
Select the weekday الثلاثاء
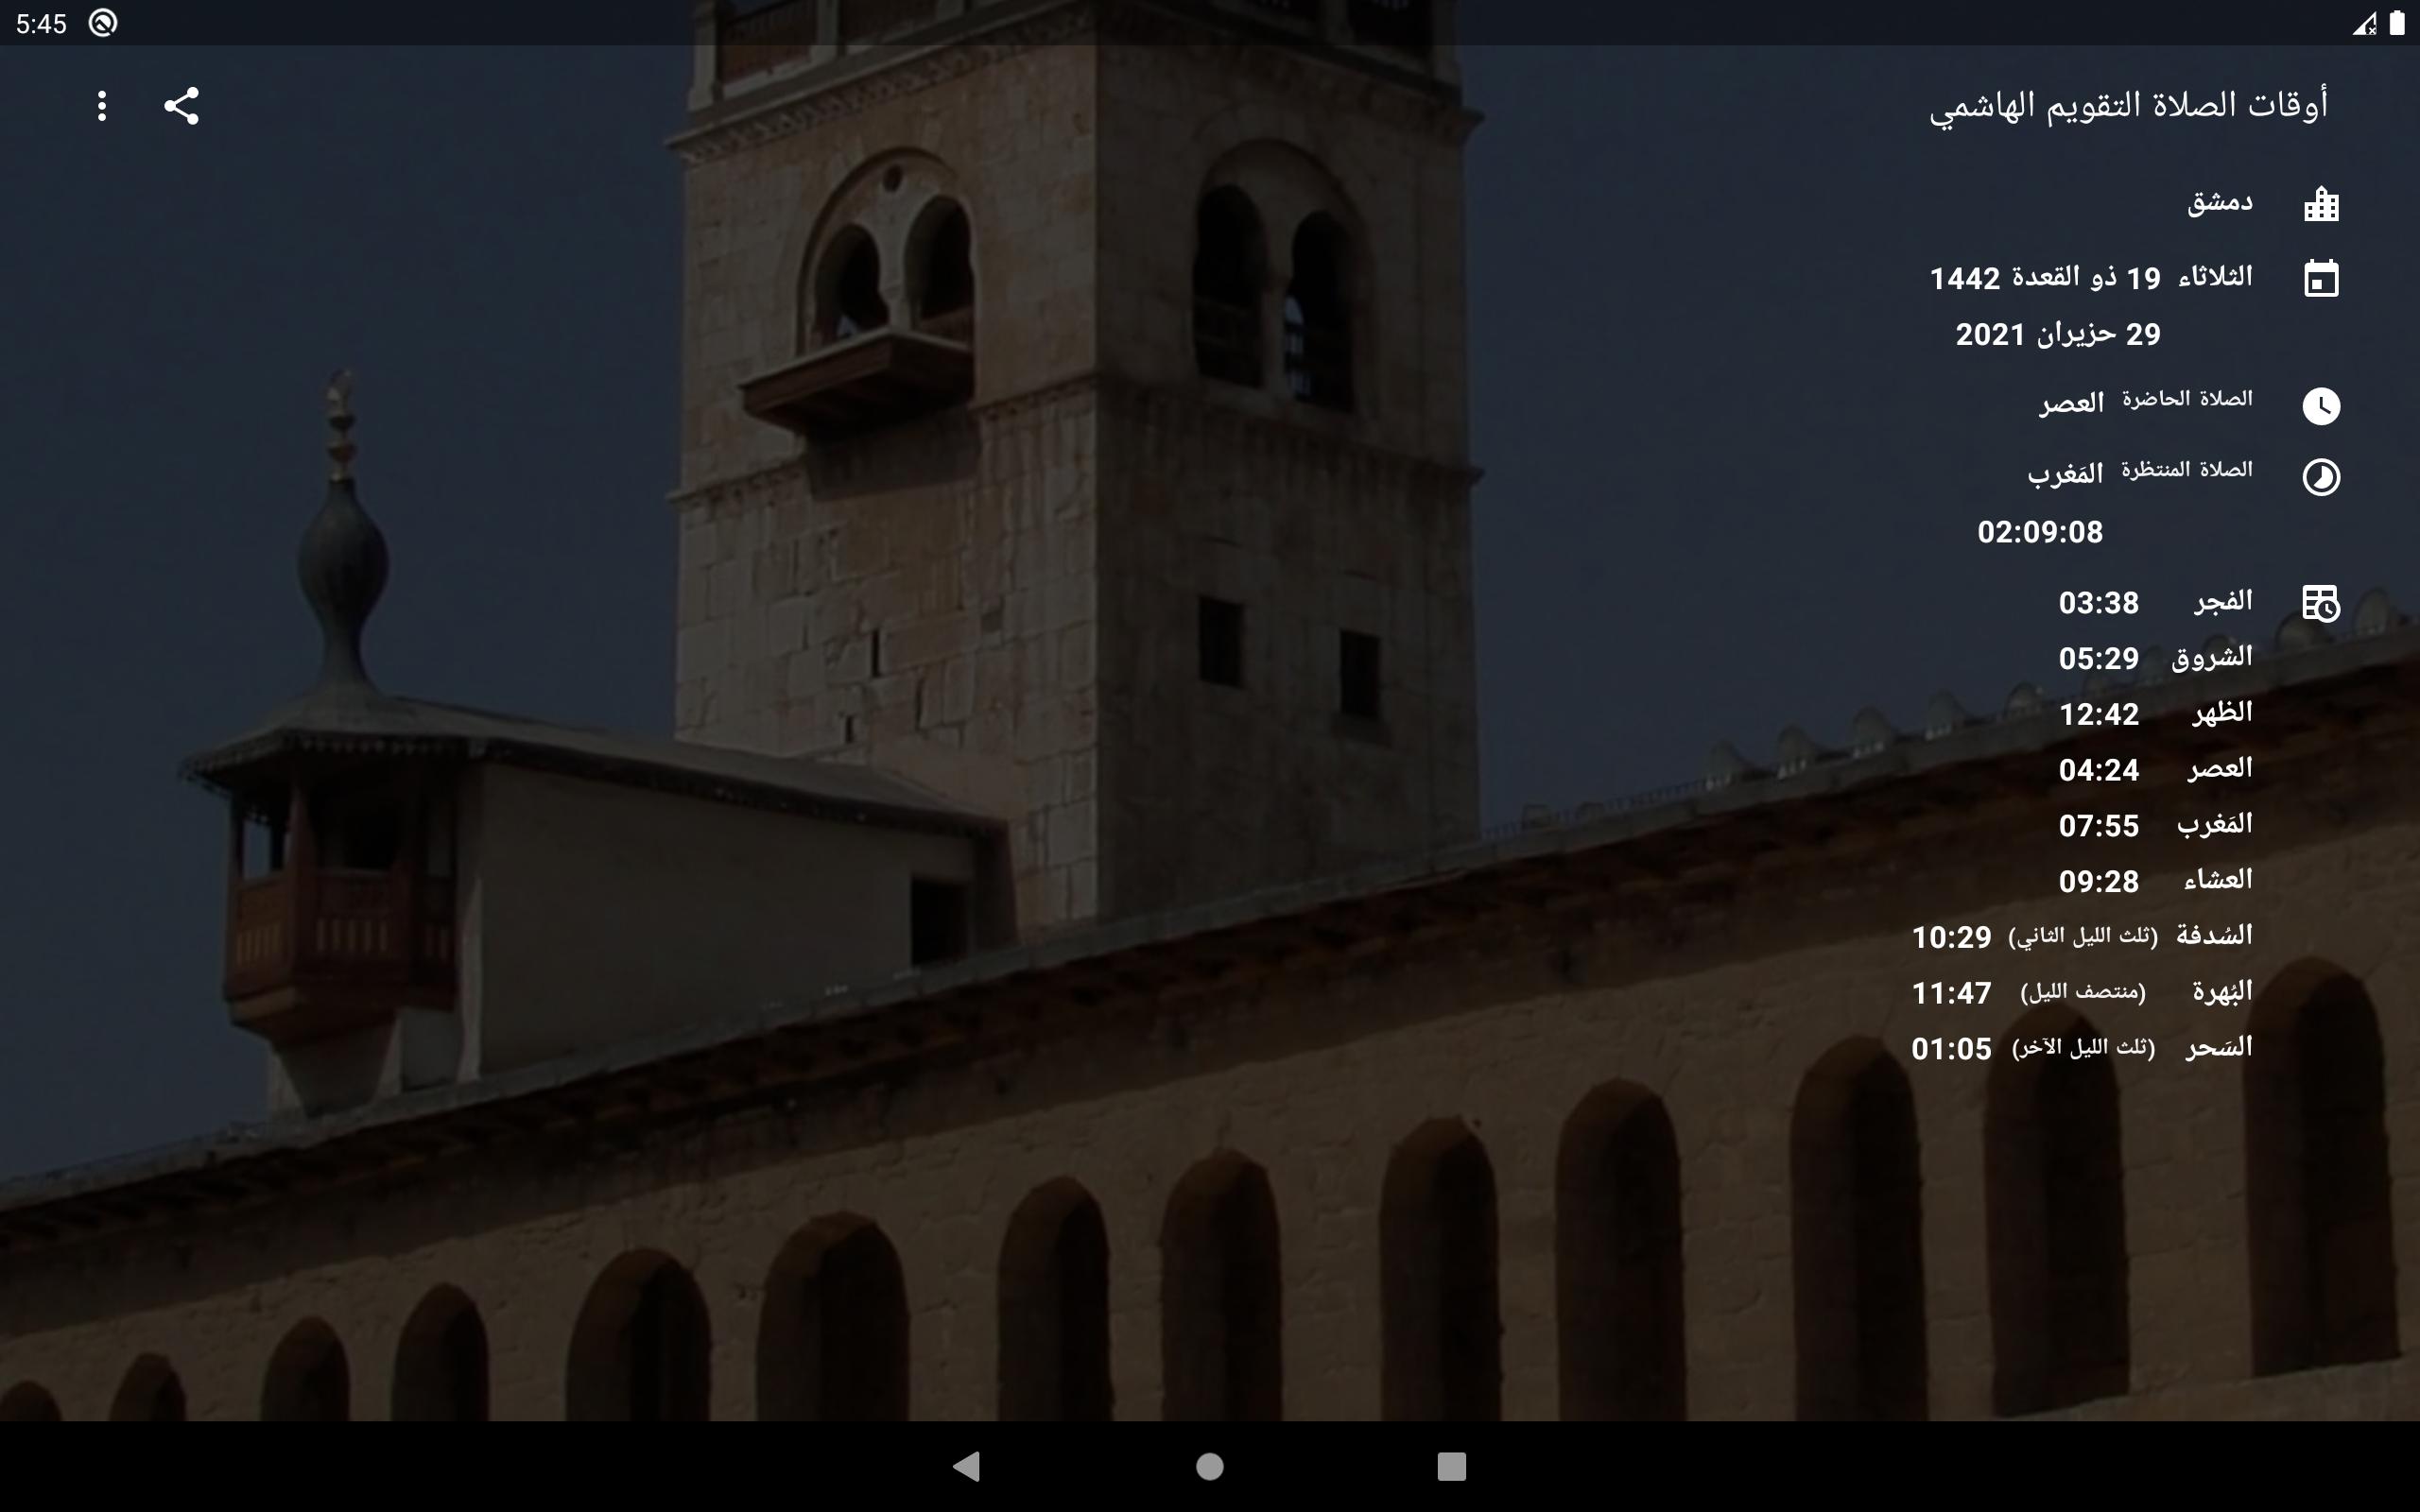click(2215, 276)
